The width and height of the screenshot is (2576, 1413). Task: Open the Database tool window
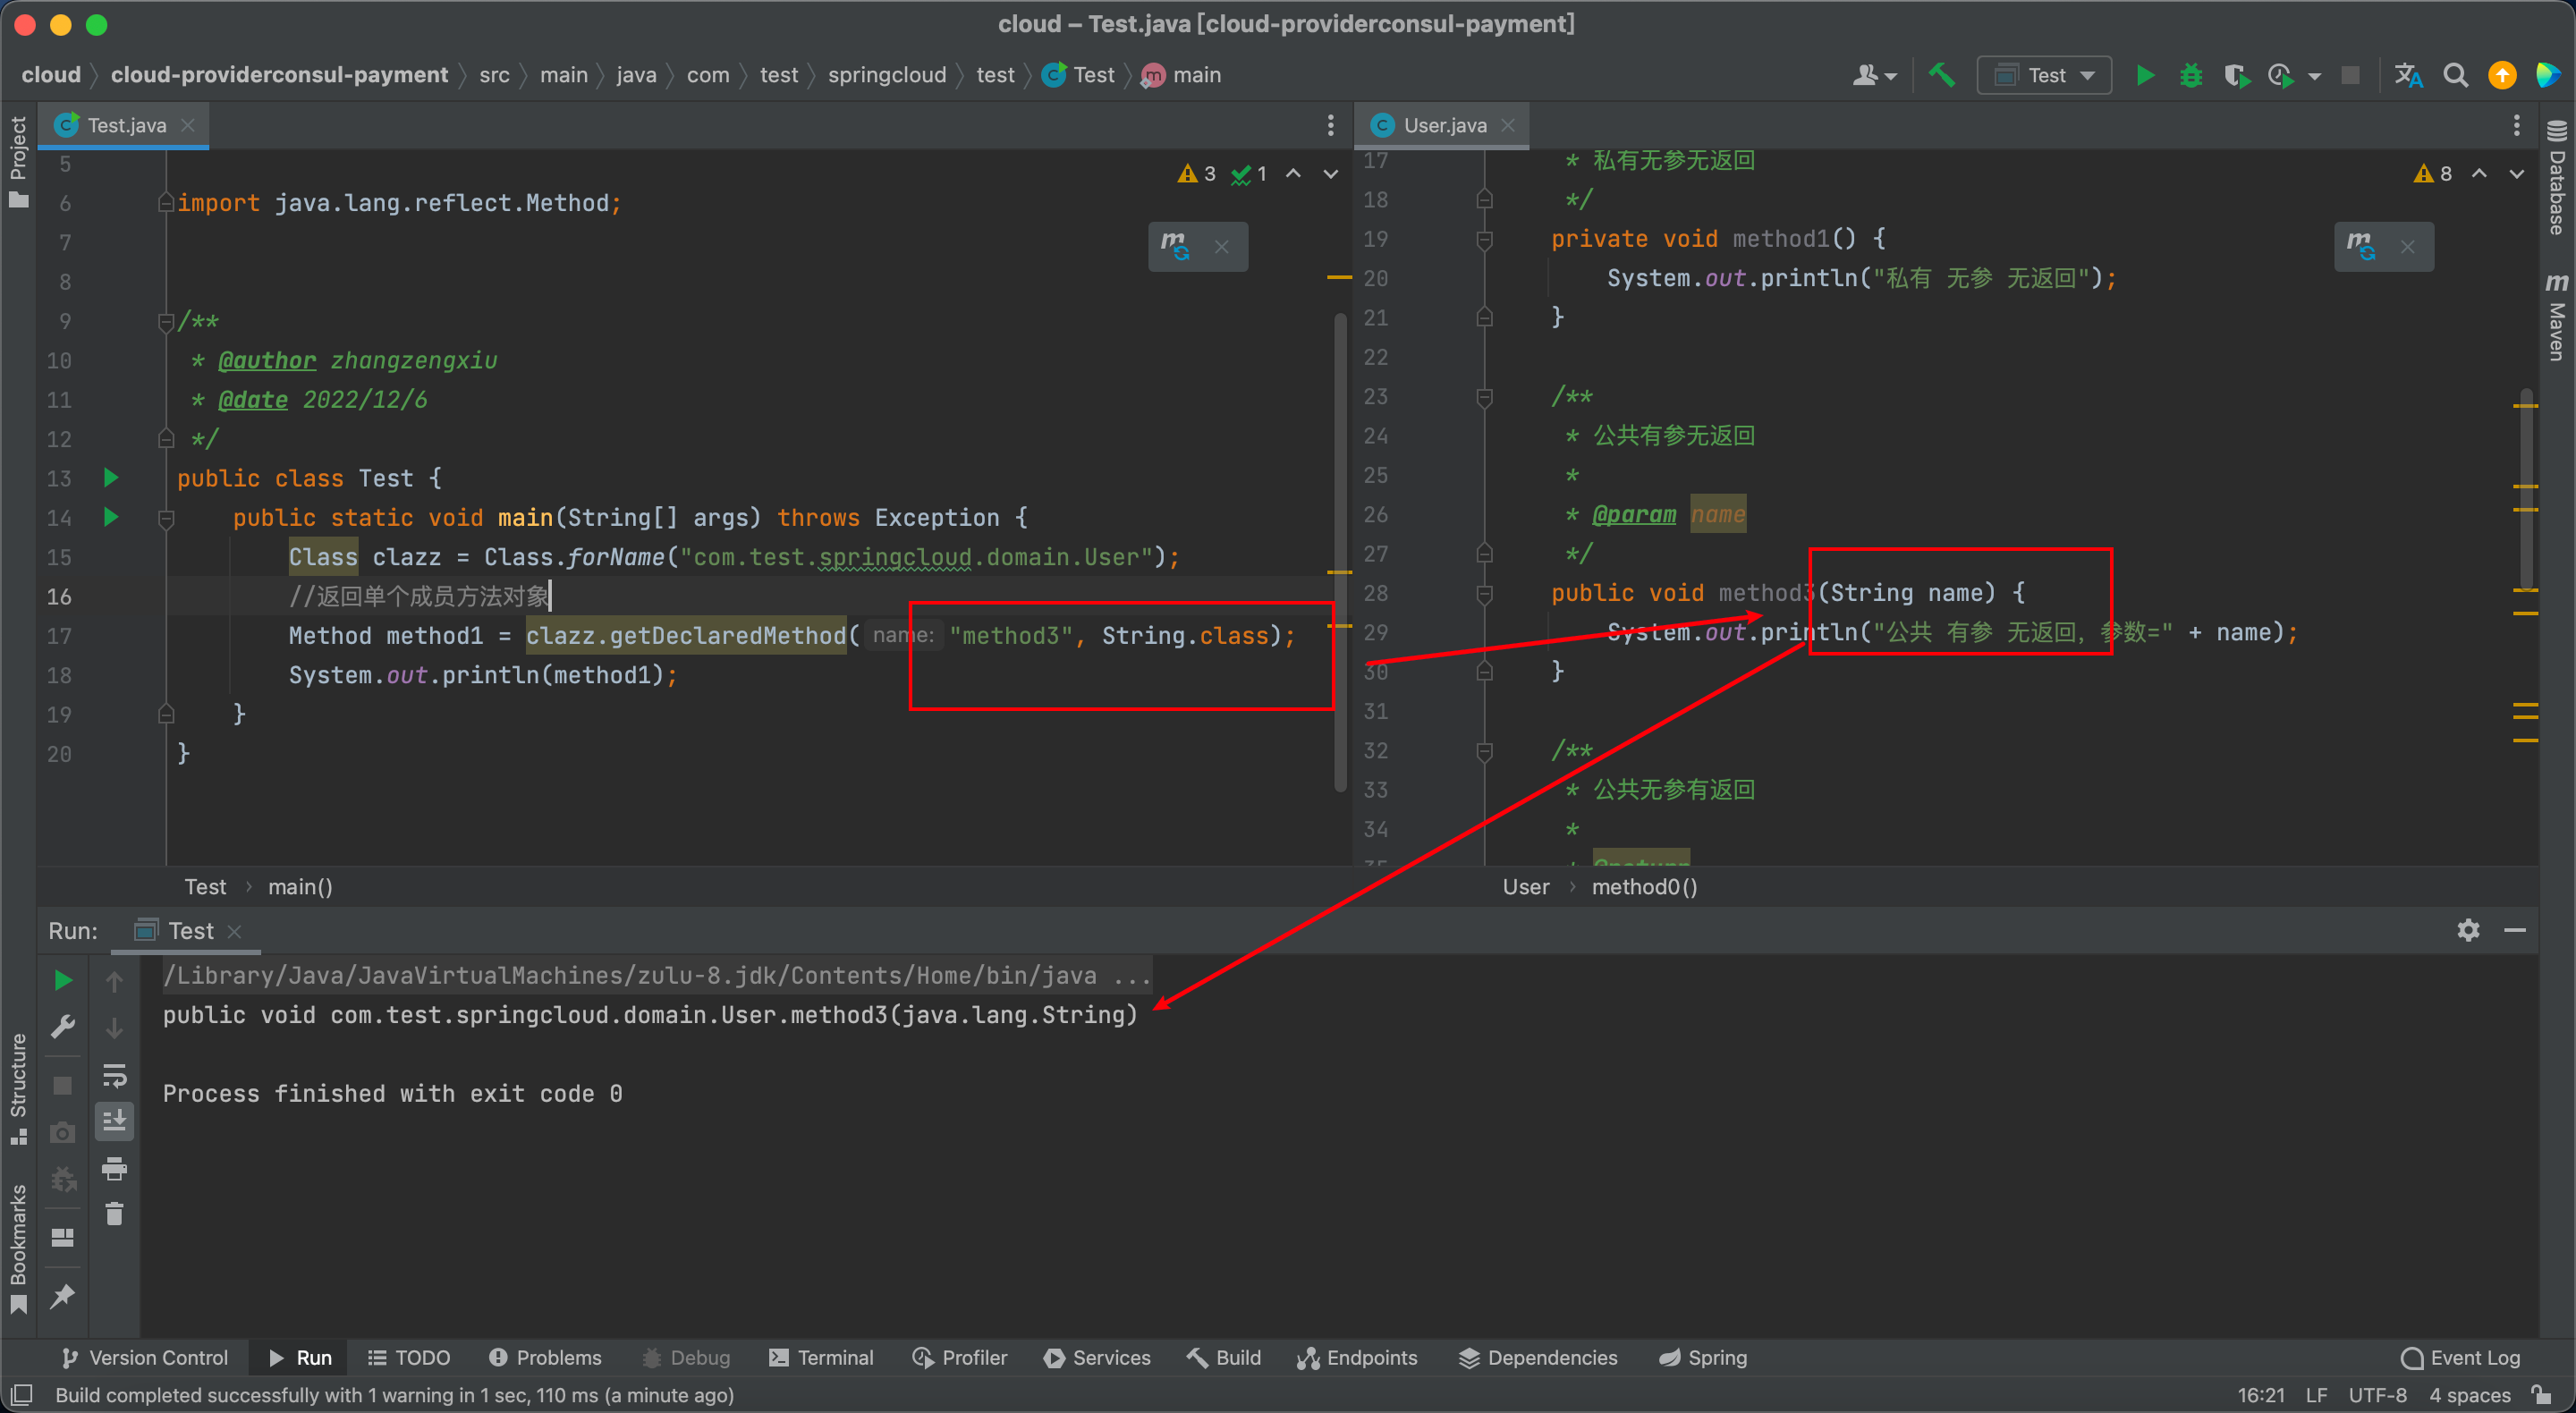point(2556,178)
